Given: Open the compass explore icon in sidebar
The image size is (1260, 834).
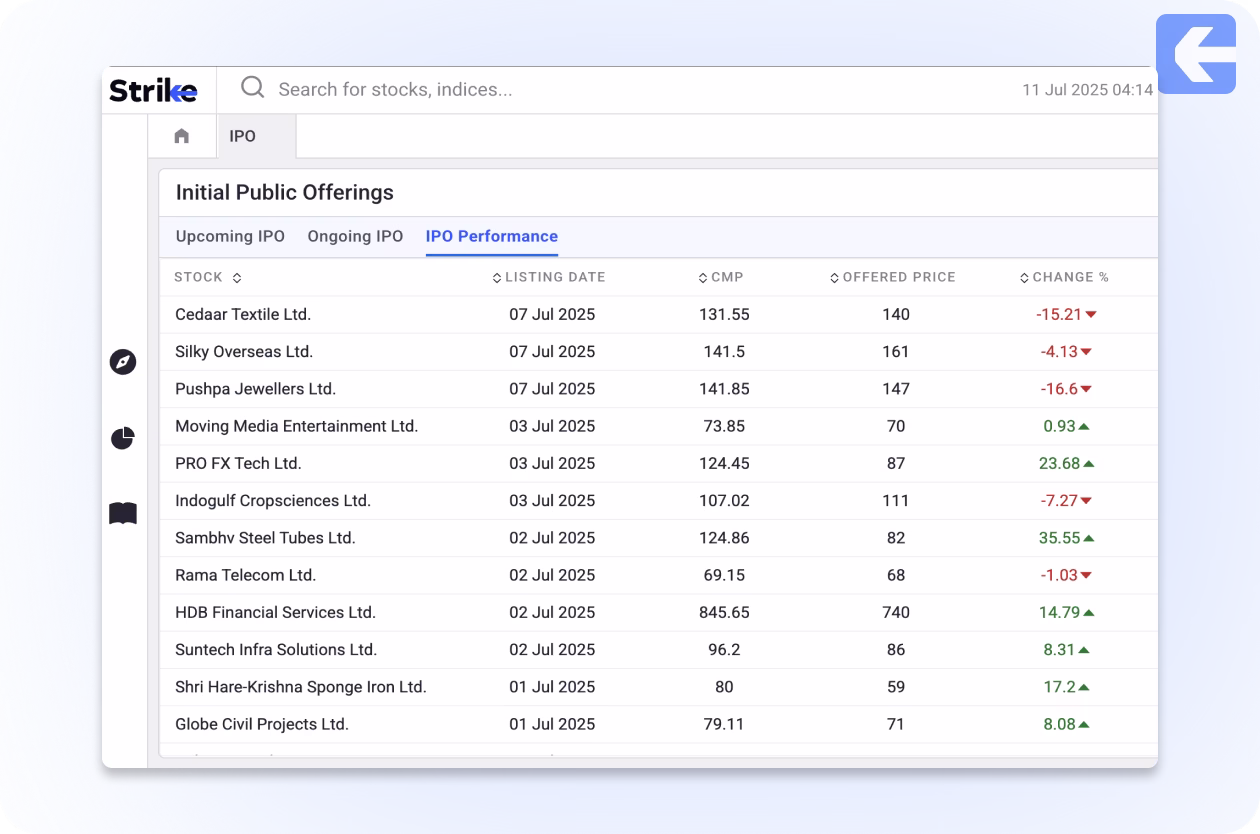Looking at the screenshot, I should [123, 362].
